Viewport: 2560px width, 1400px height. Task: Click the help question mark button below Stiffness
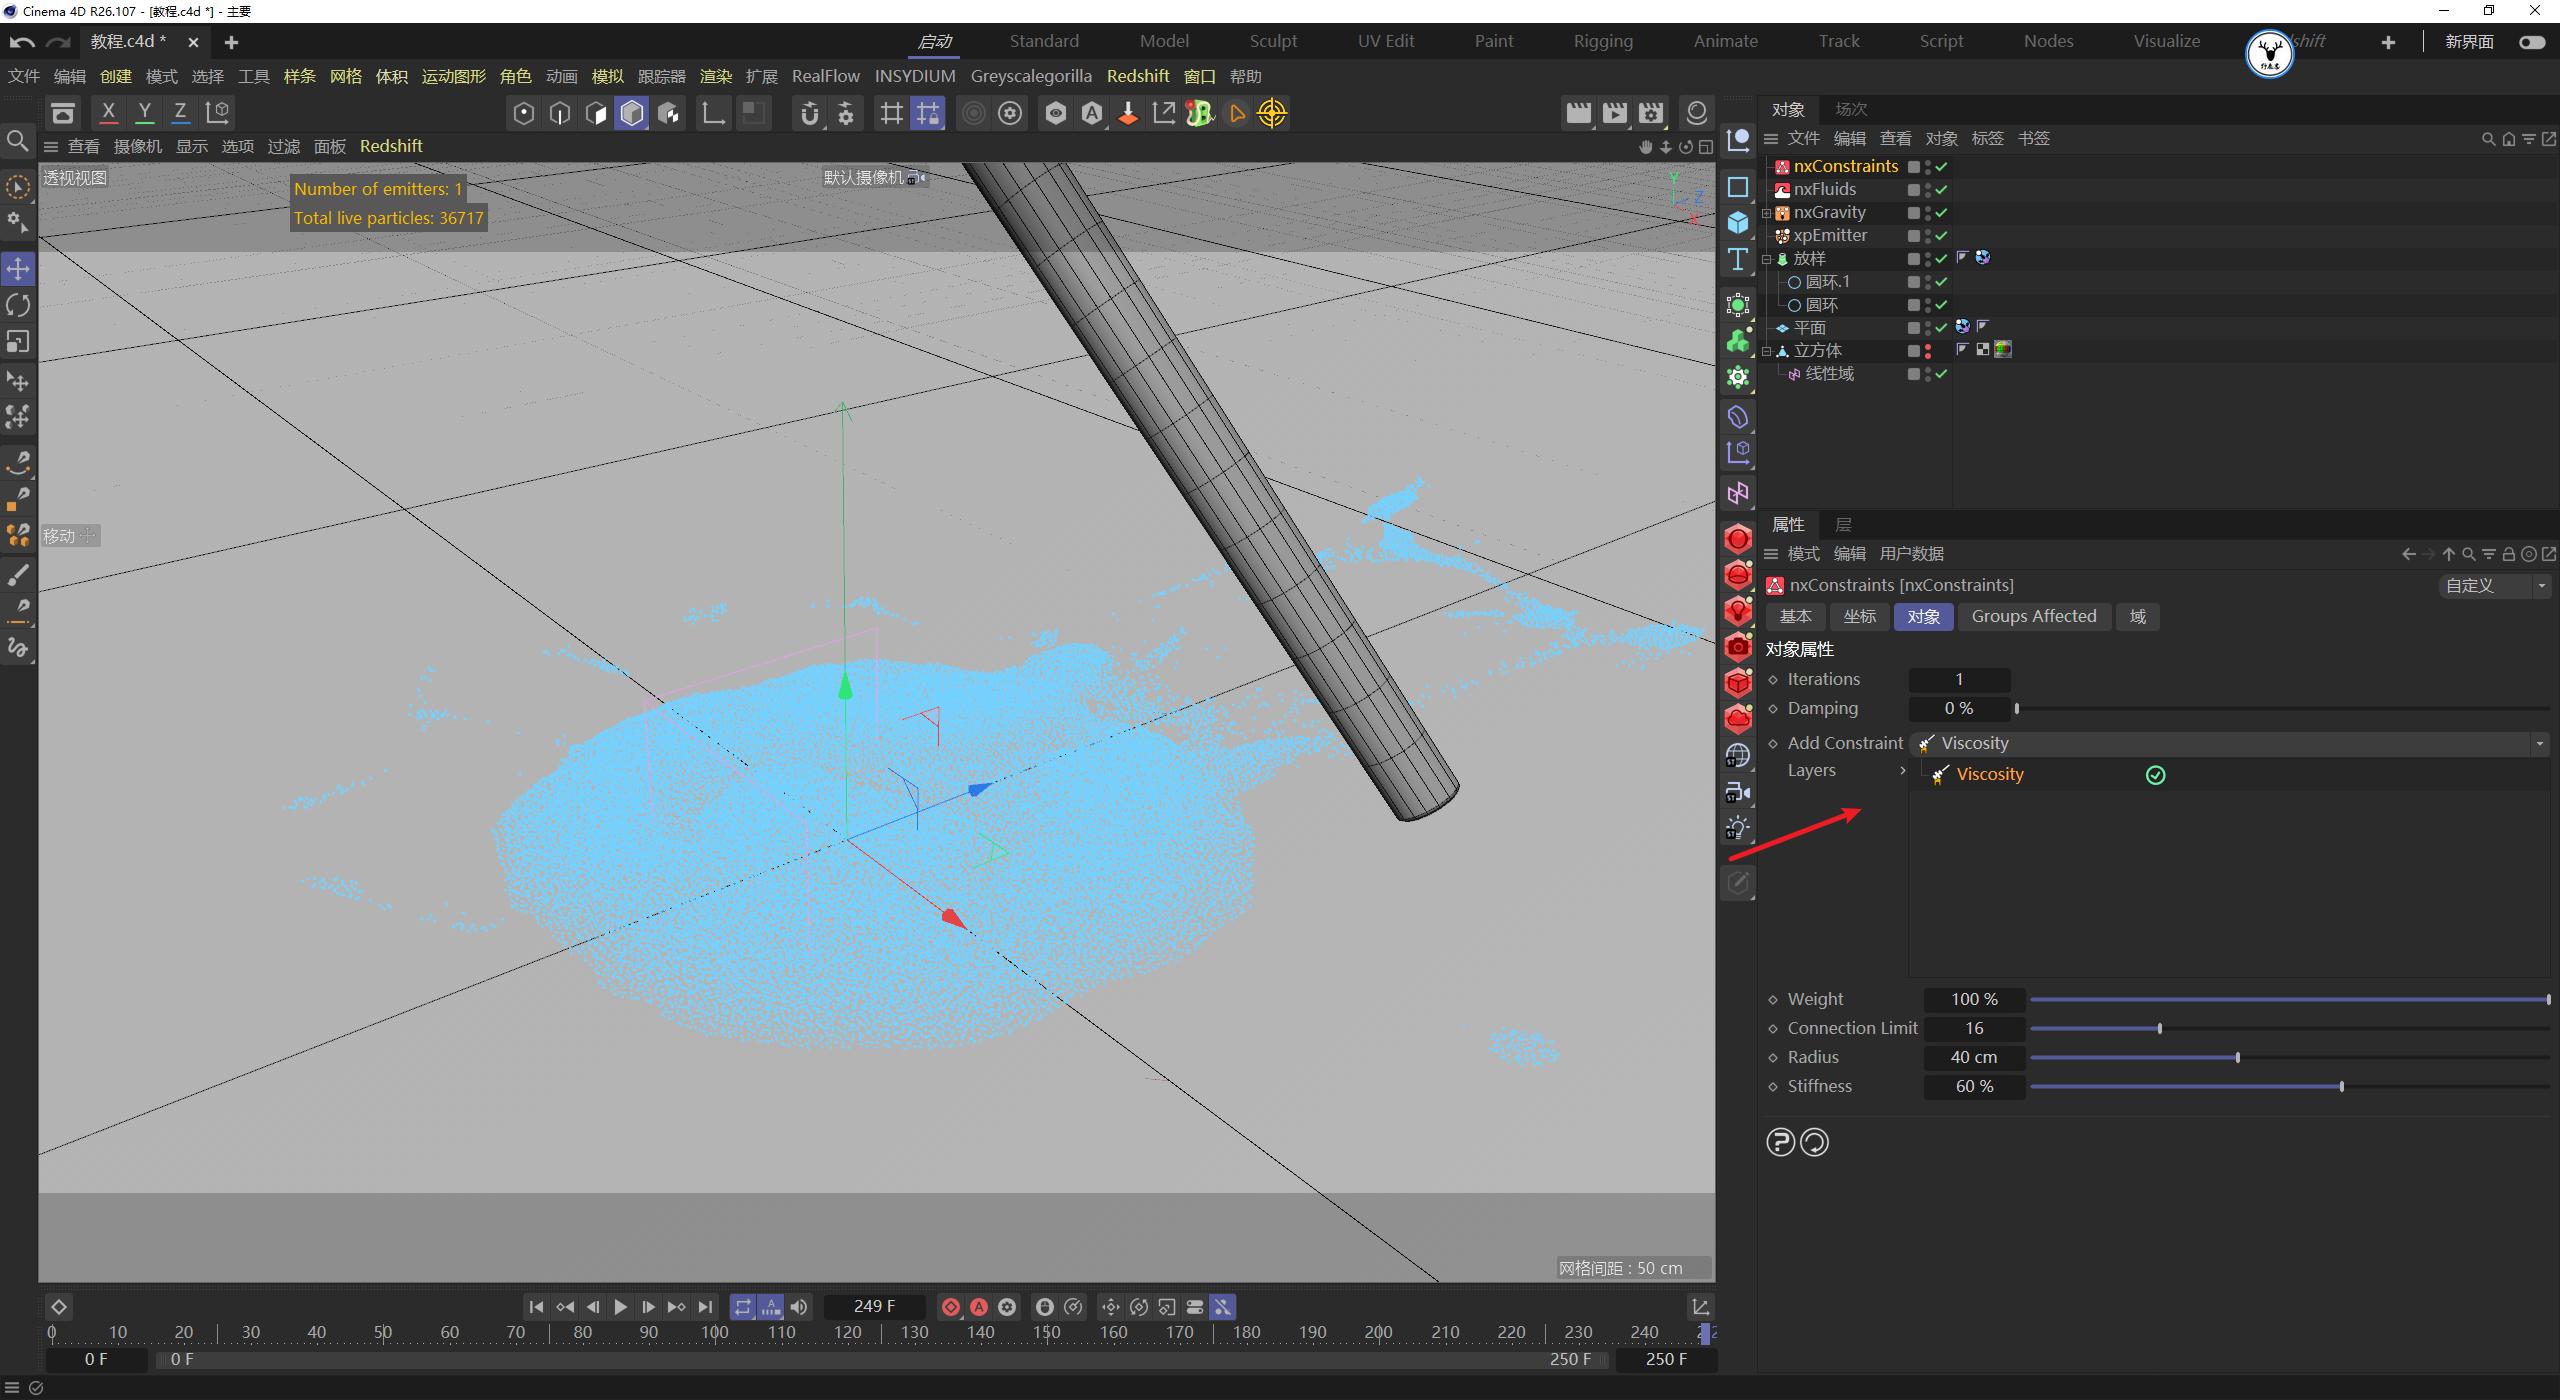pyautogui.click(x=1780, y=1142)
